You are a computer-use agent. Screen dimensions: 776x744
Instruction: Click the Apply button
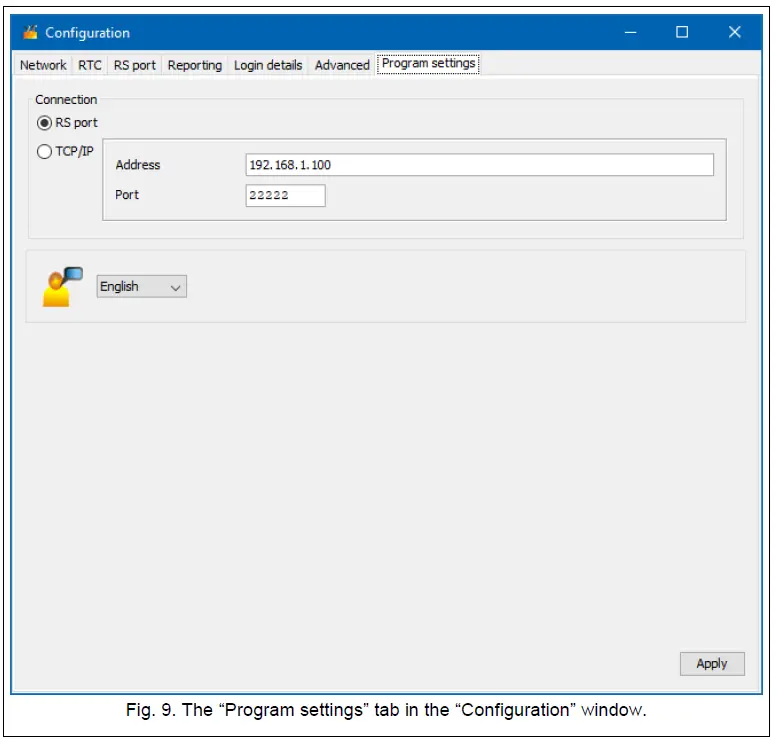click(712, 664)
